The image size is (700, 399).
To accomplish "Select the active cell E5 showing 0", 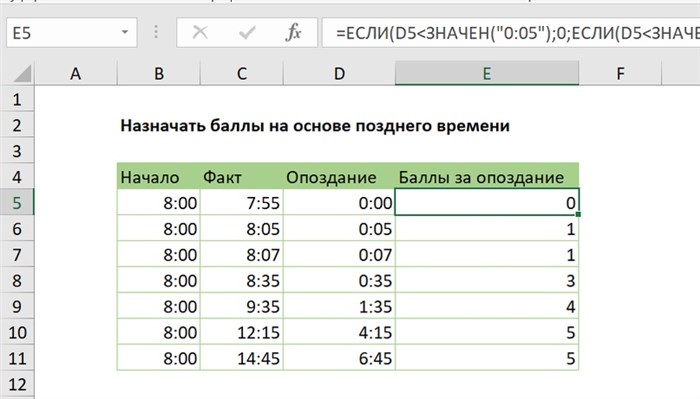I will tap(487, 203).
